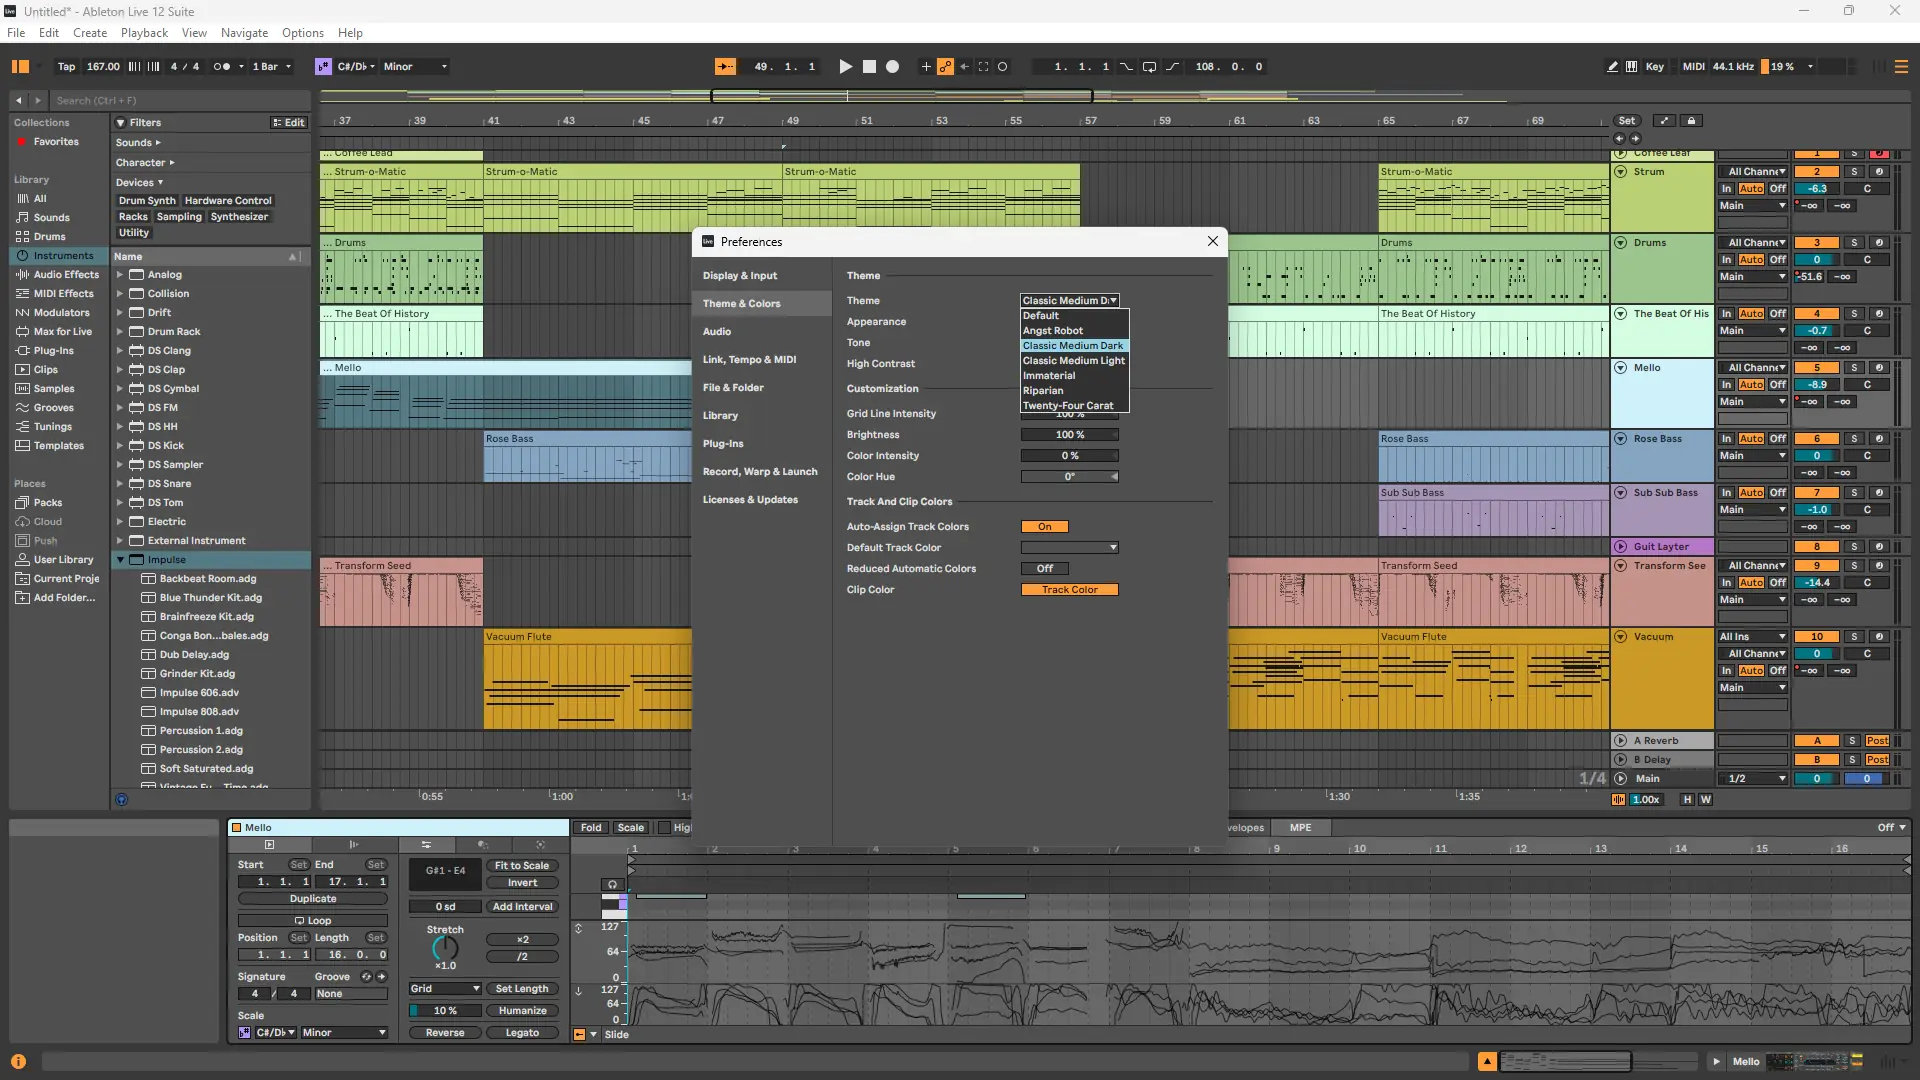Click the Humanize button
1920x1080 pixels.
coord(521,1011)
